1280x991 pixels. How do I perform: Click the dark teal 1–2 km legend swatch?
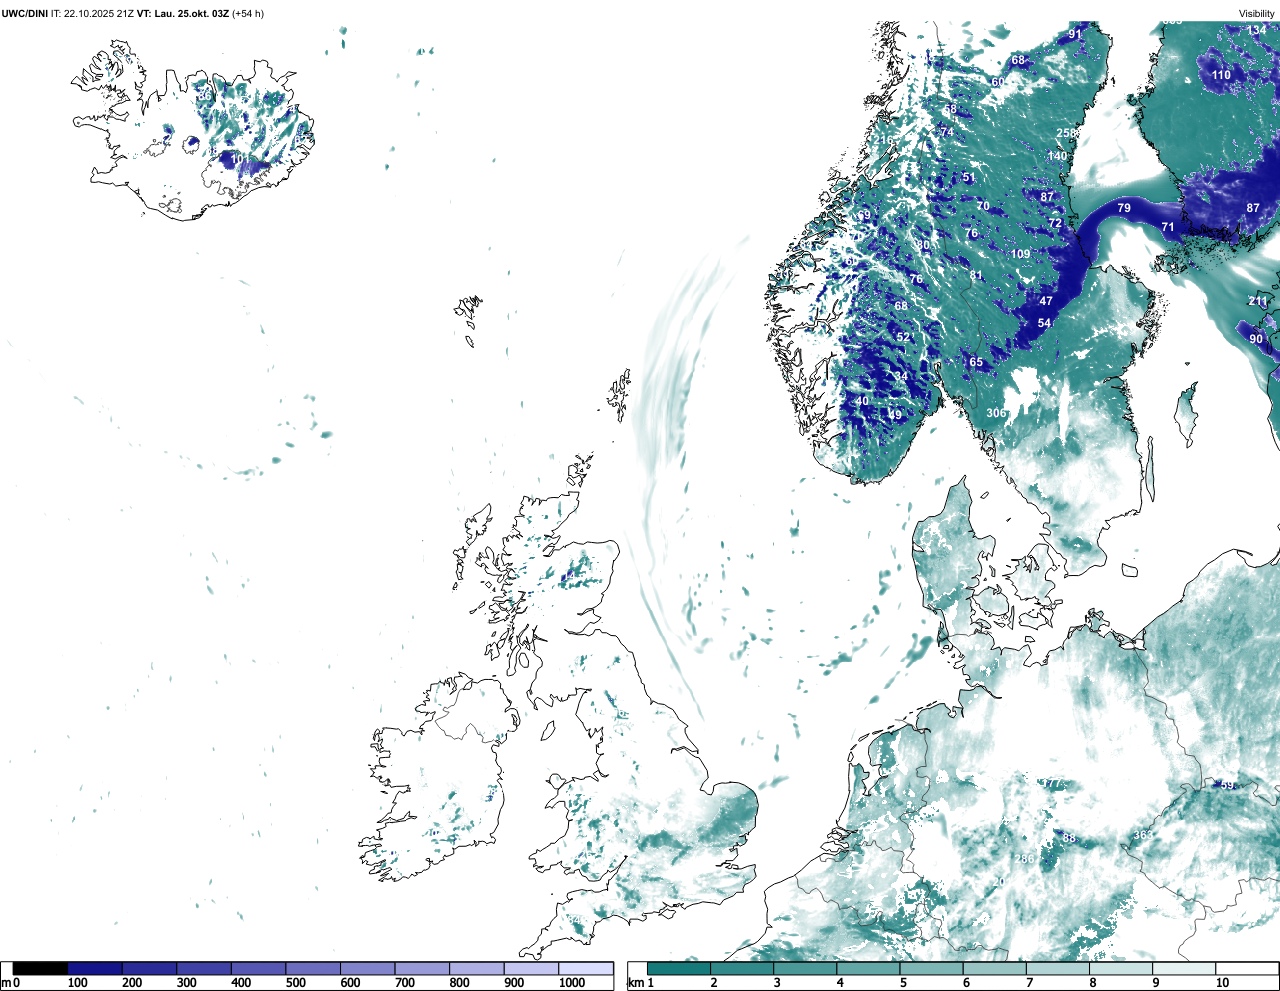tap(679, 968)
